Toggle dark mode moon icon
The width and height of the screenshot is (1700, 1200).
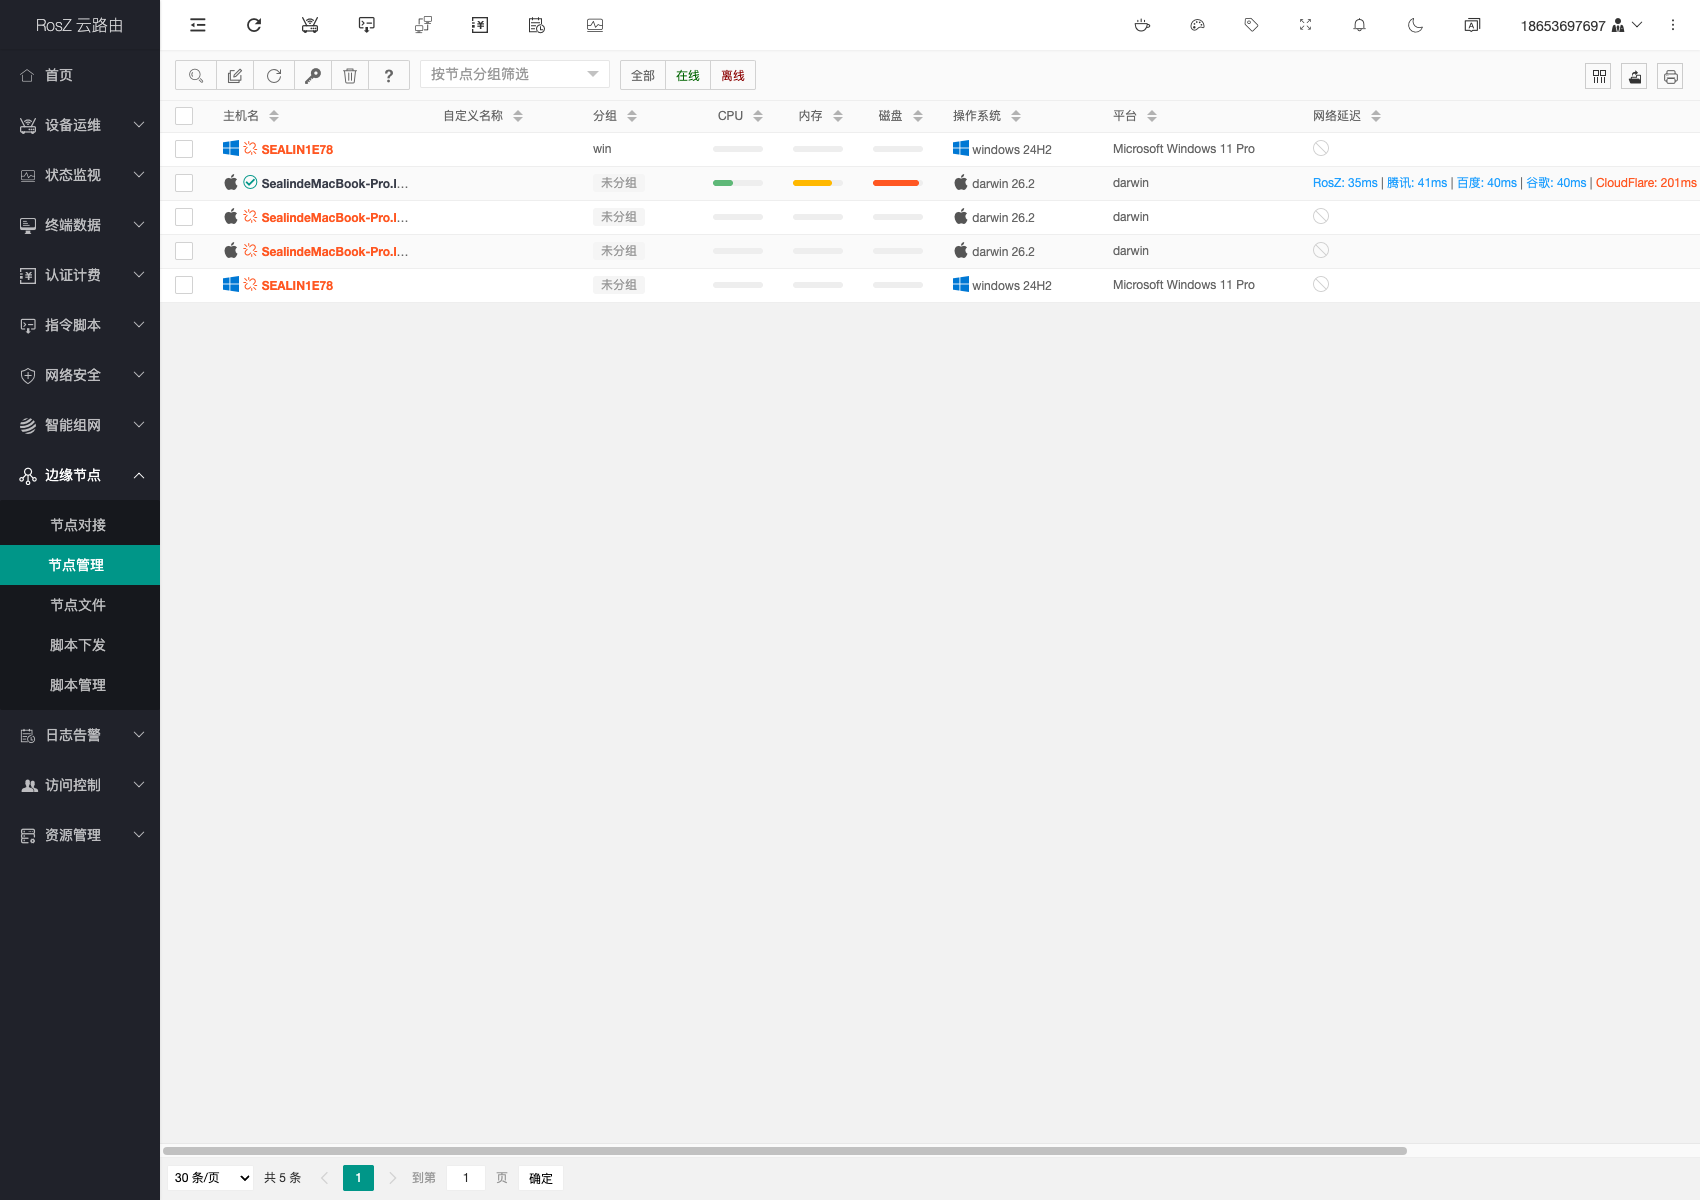point(1415,25)
